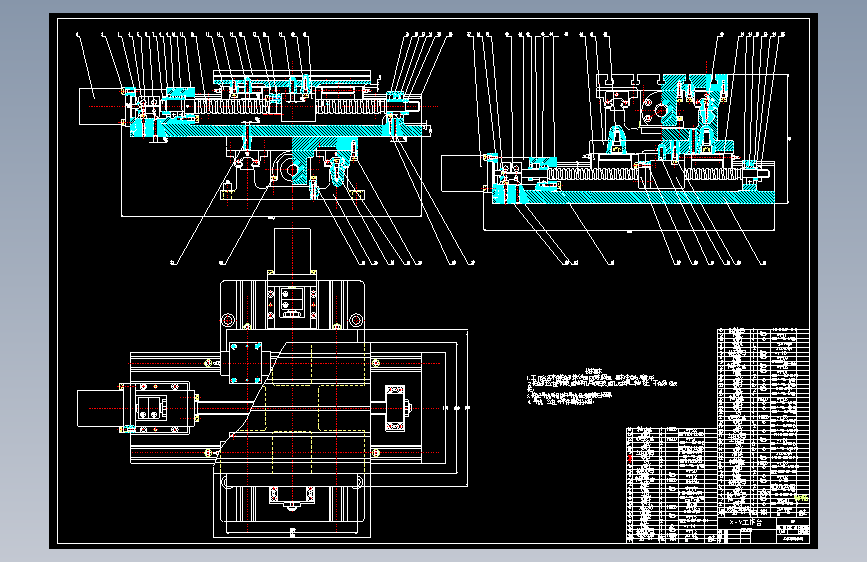The height and width of the screenshot is (562, 867).
Task: Select the left-side motor in the plan view
Action: coord(99,408)
